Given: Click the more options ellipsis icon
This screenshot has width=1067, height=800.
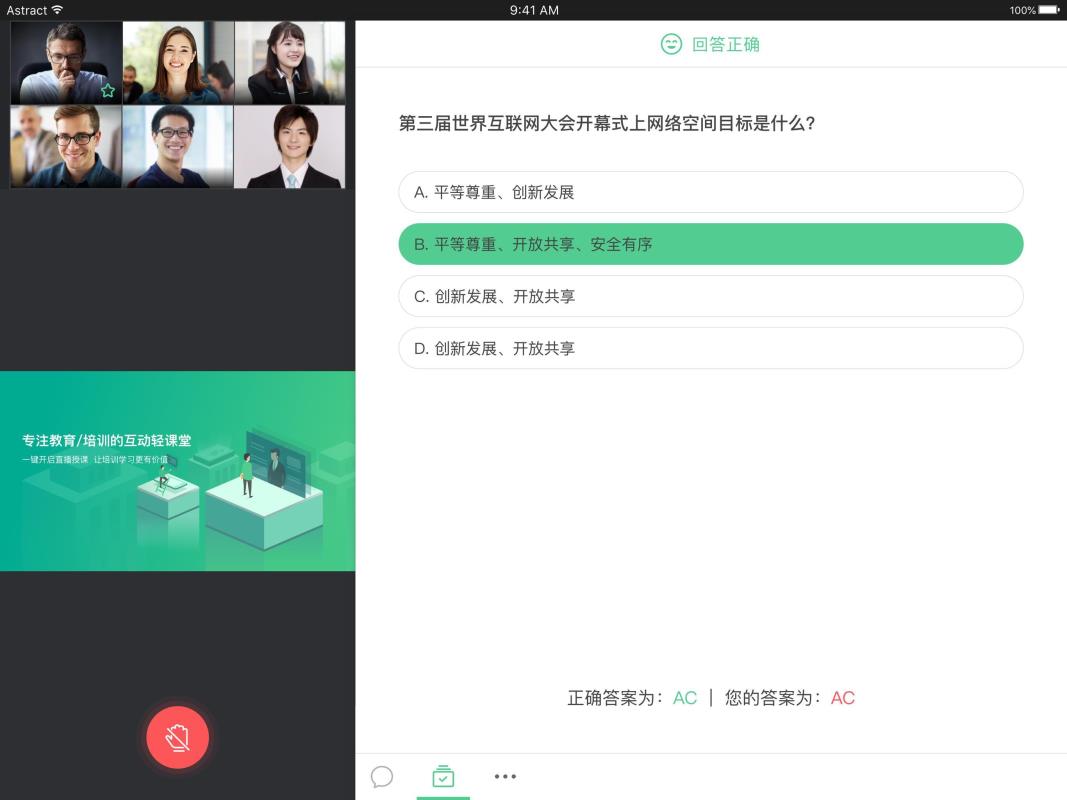Looking at the screenshot, I should click(x=505, y=776).
